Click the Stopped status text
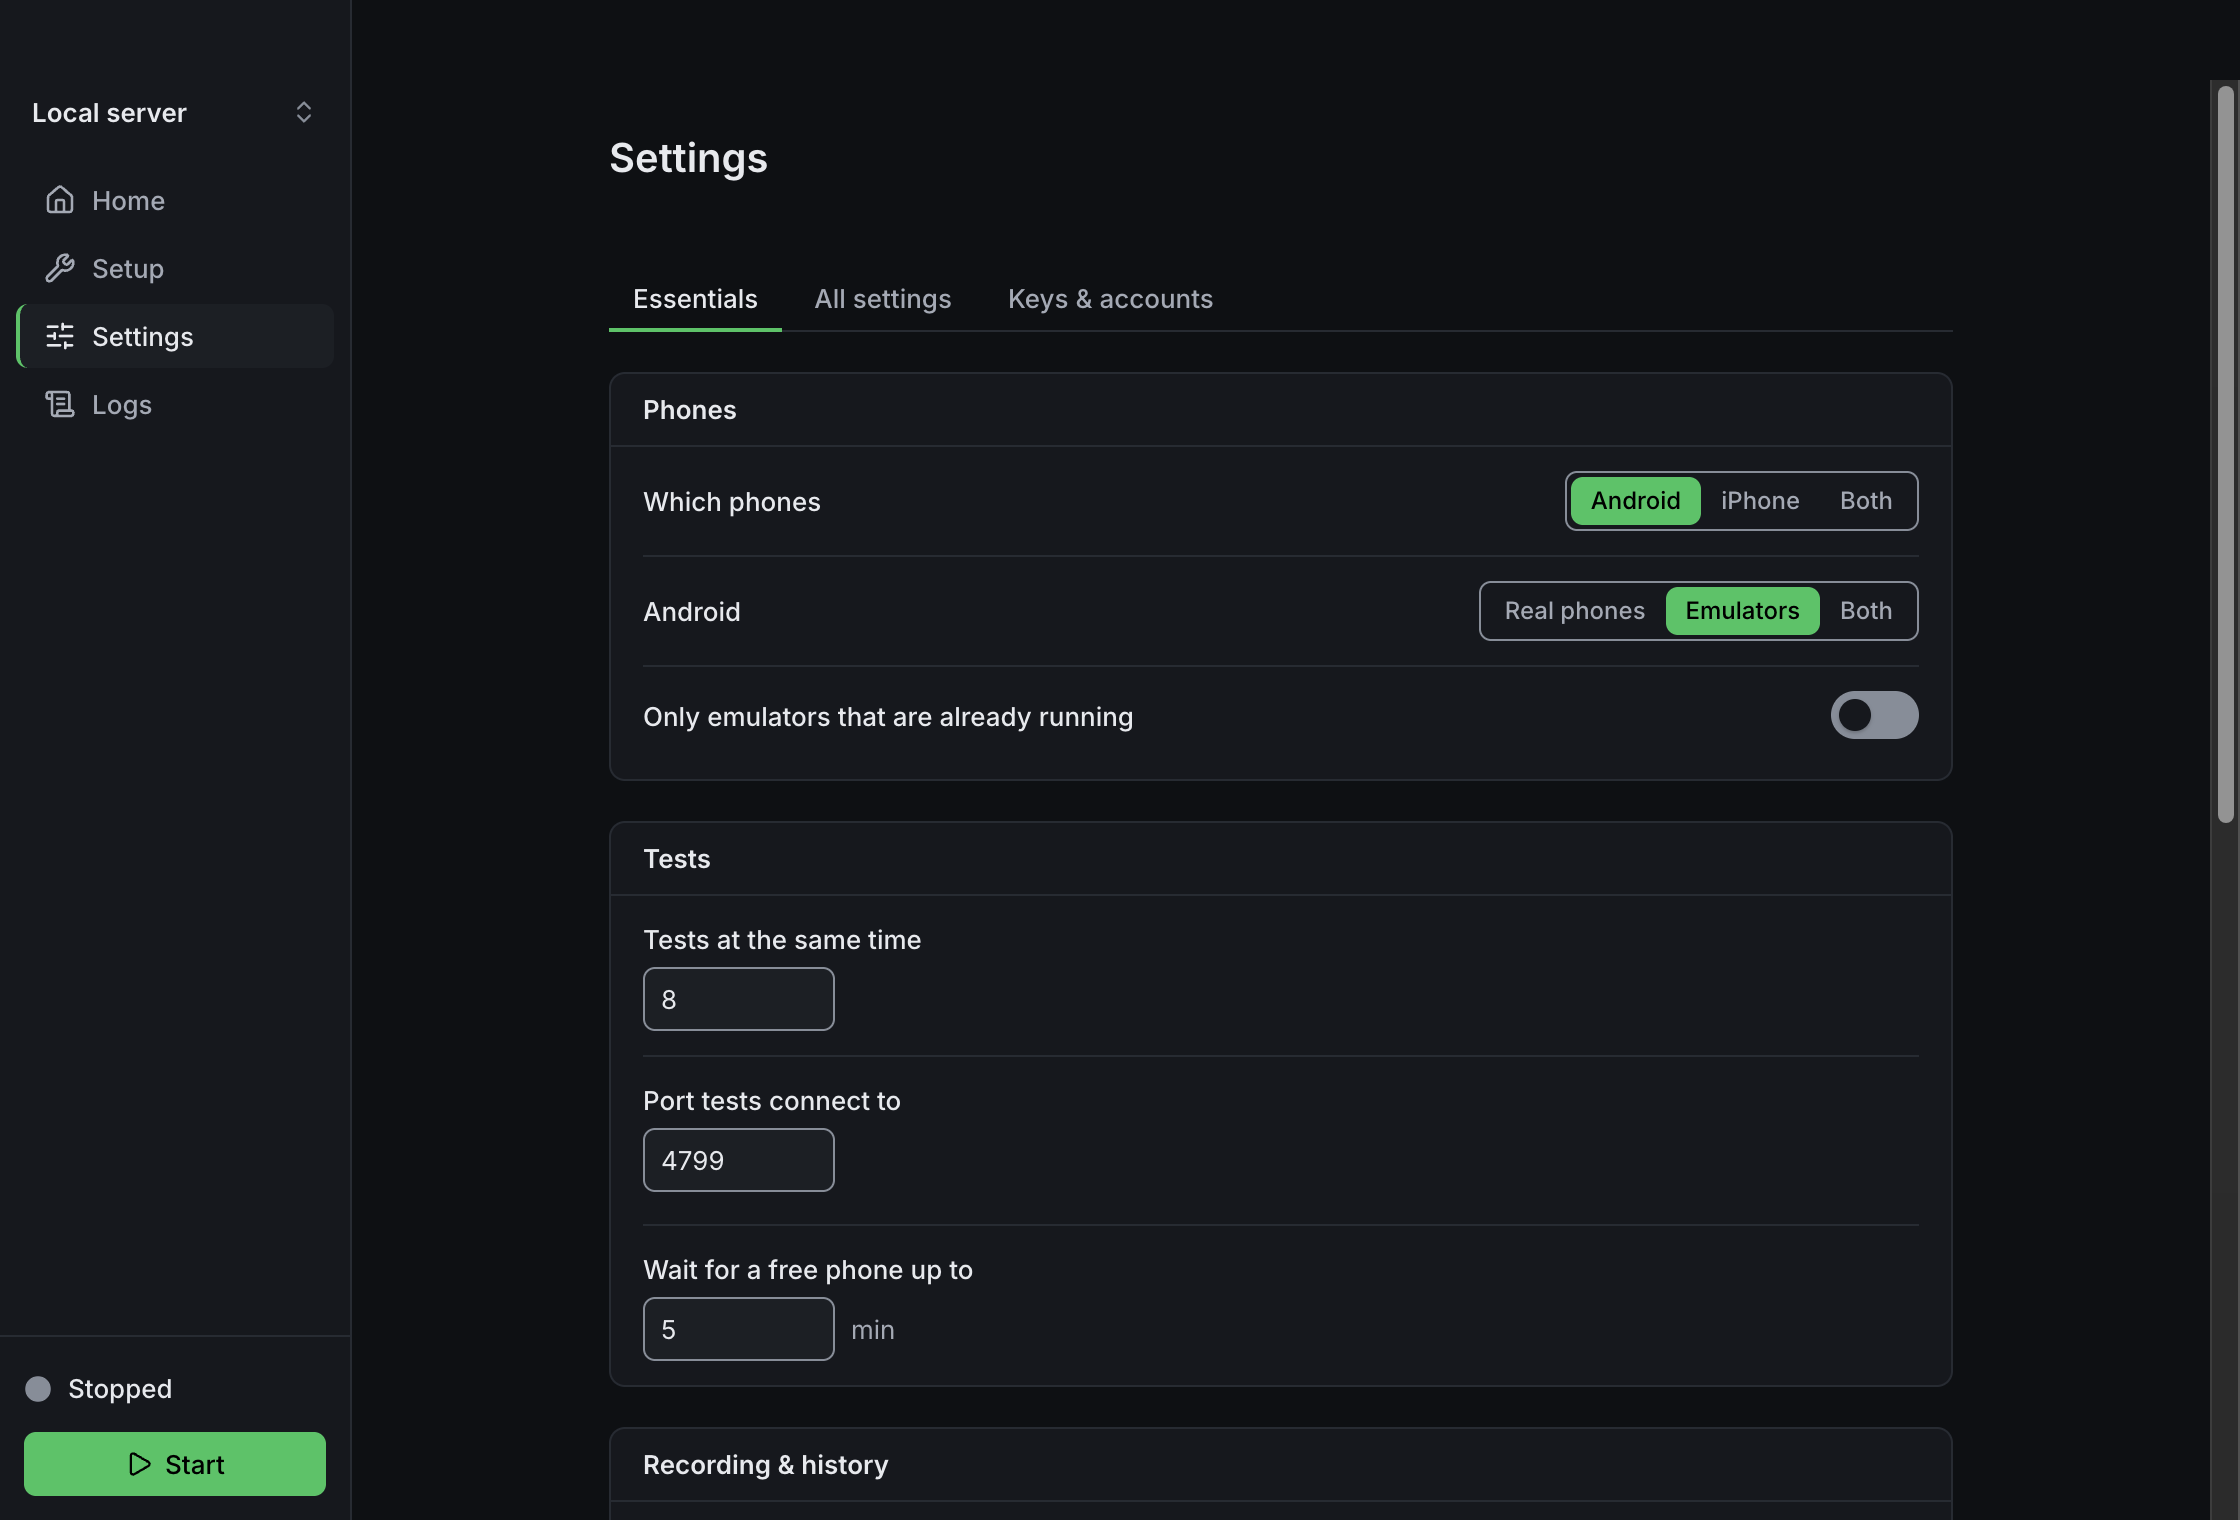Screen dimensions: 2240x1520 pos(120,1389)
